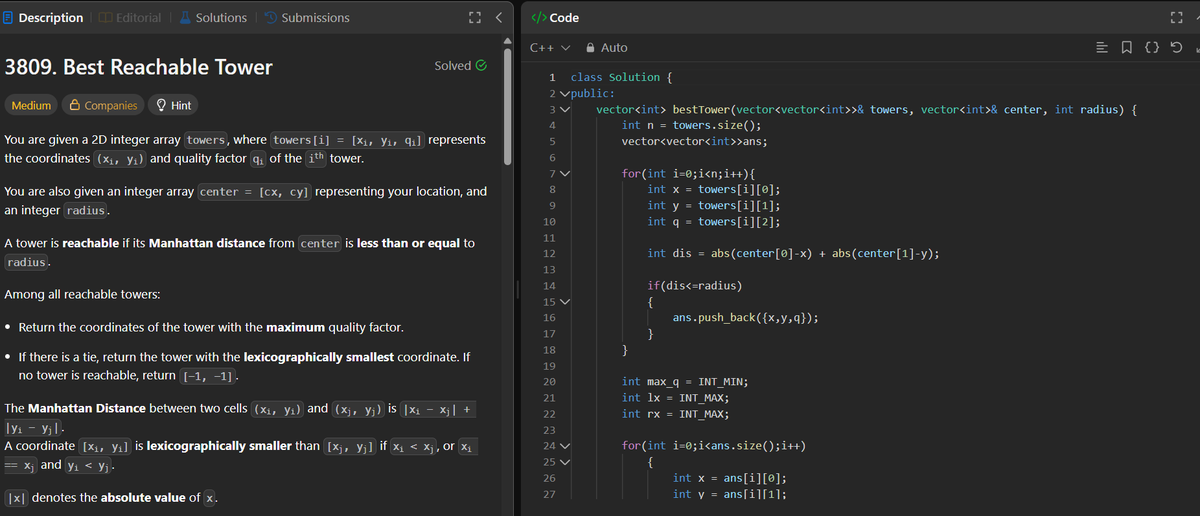Open the Companies tag

point(102,105)
